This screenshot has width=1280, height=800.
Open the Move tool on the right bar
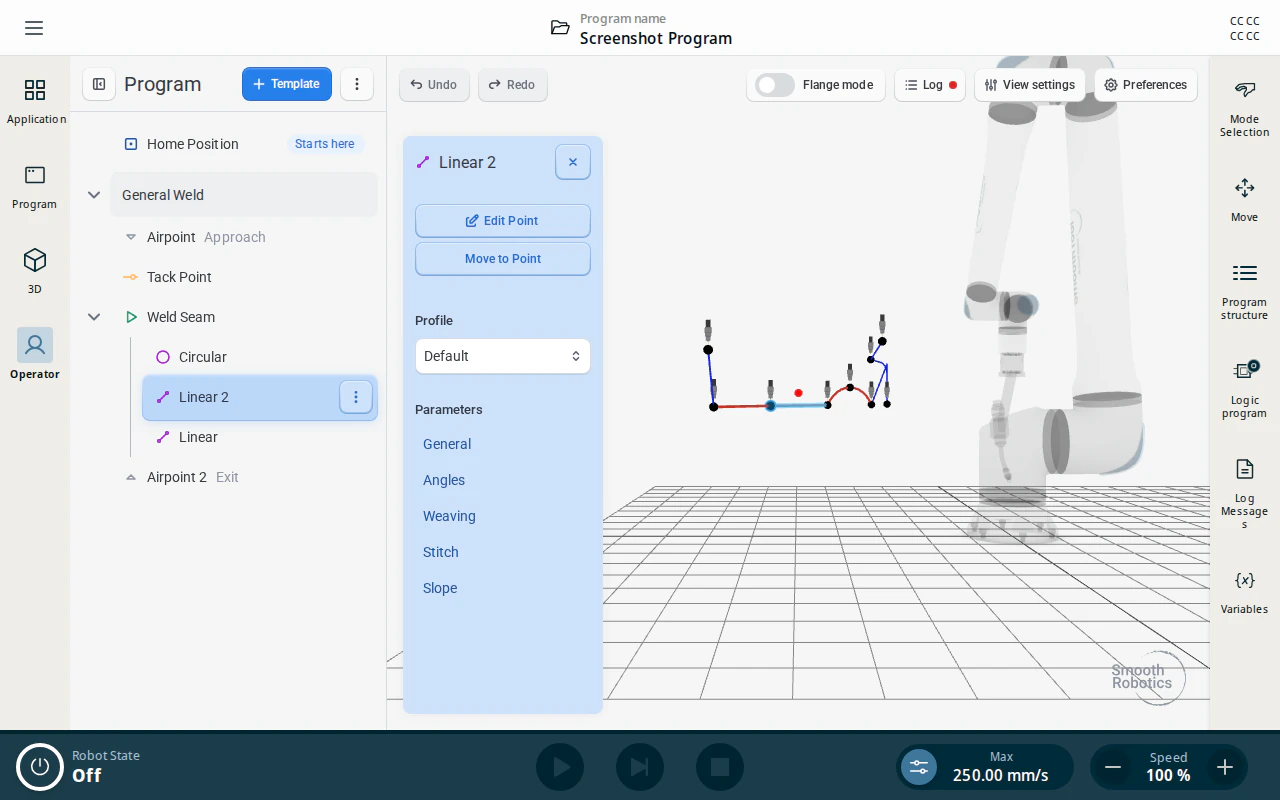(1244, 199)
